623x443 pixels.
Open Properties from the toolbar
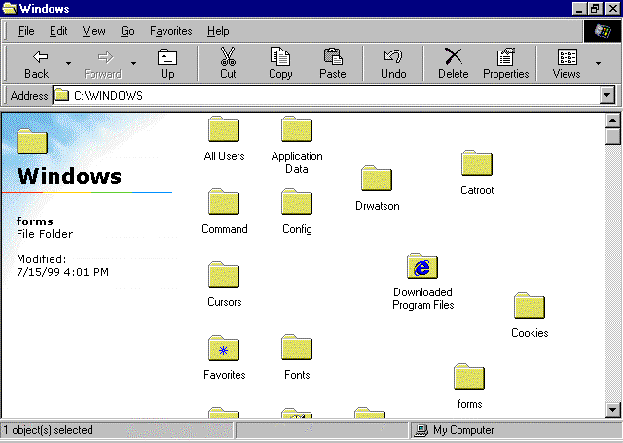(x=506, y=63)
